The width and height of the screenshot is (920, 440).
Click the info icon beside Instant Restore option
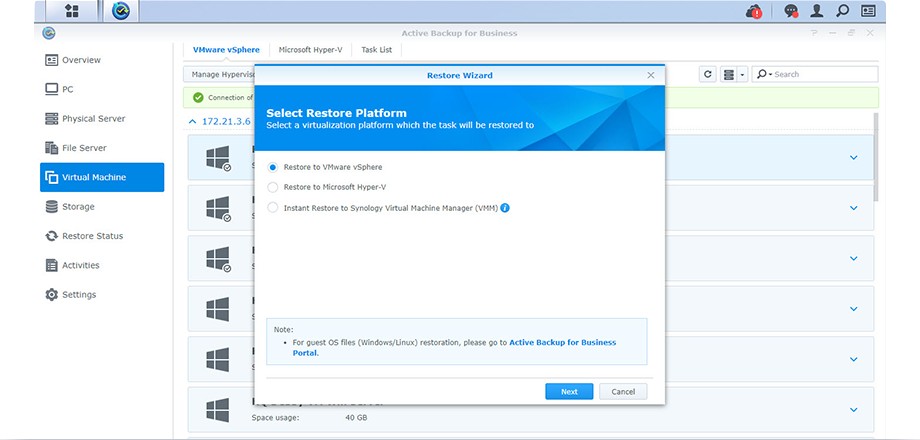point(505,208)
